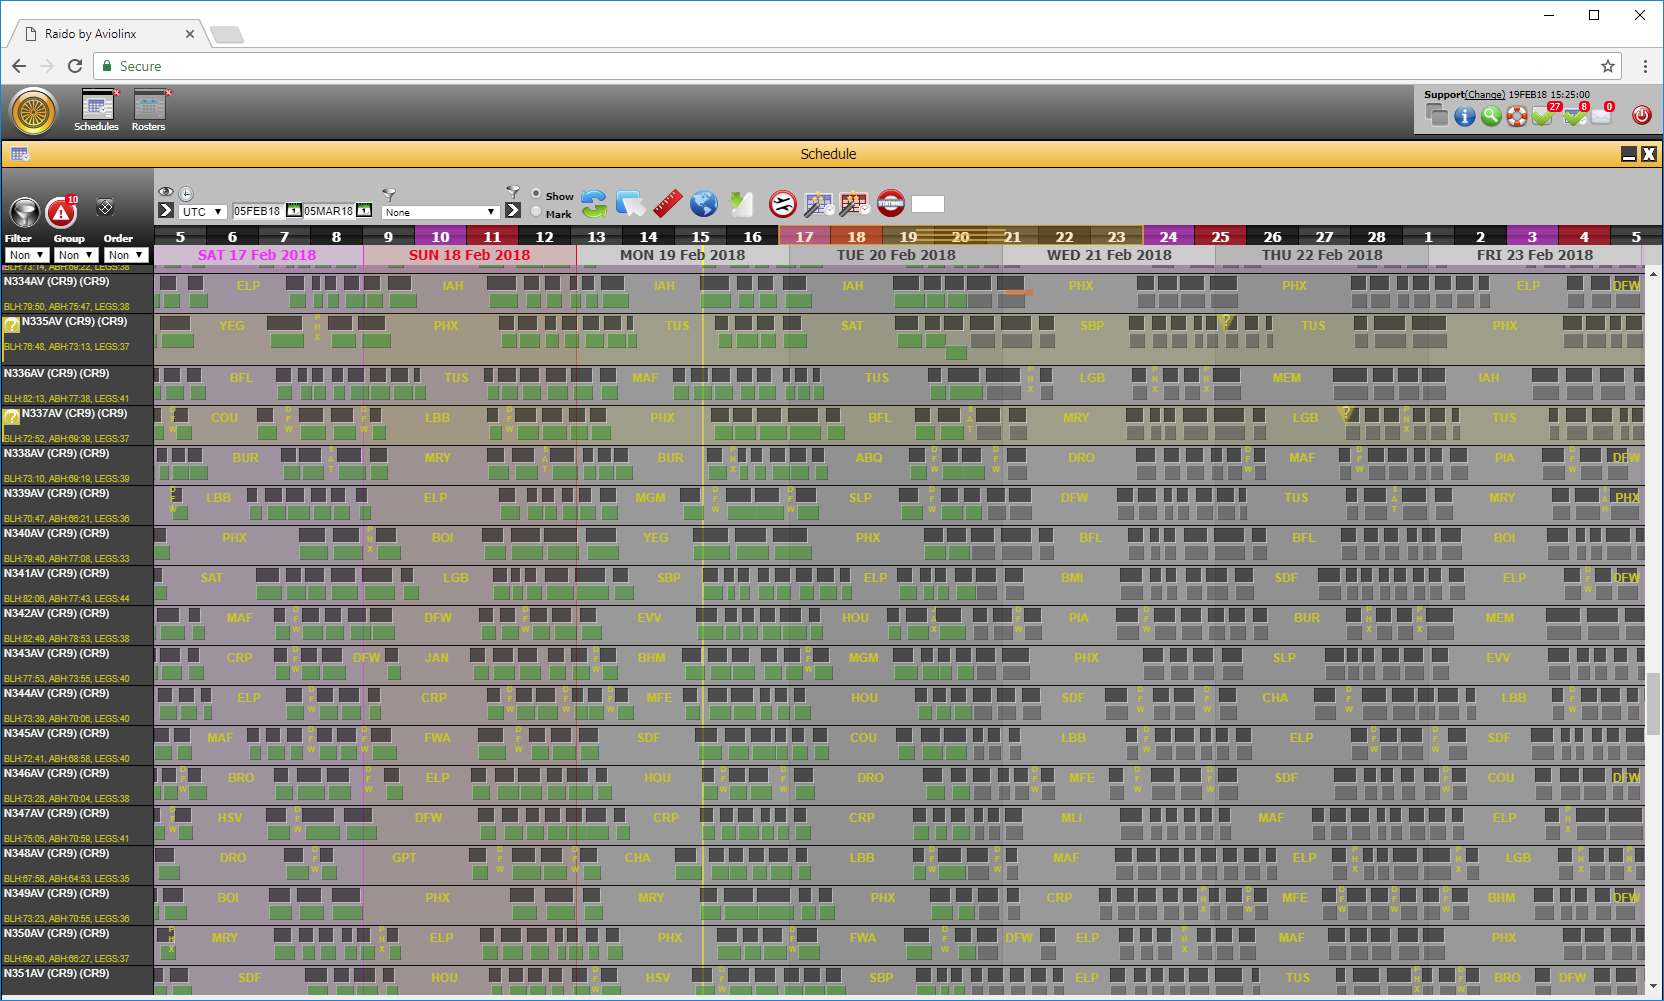Screen dimensions: 1664x1001
Task: Select the Show radio button
Action: click(537, 194)
